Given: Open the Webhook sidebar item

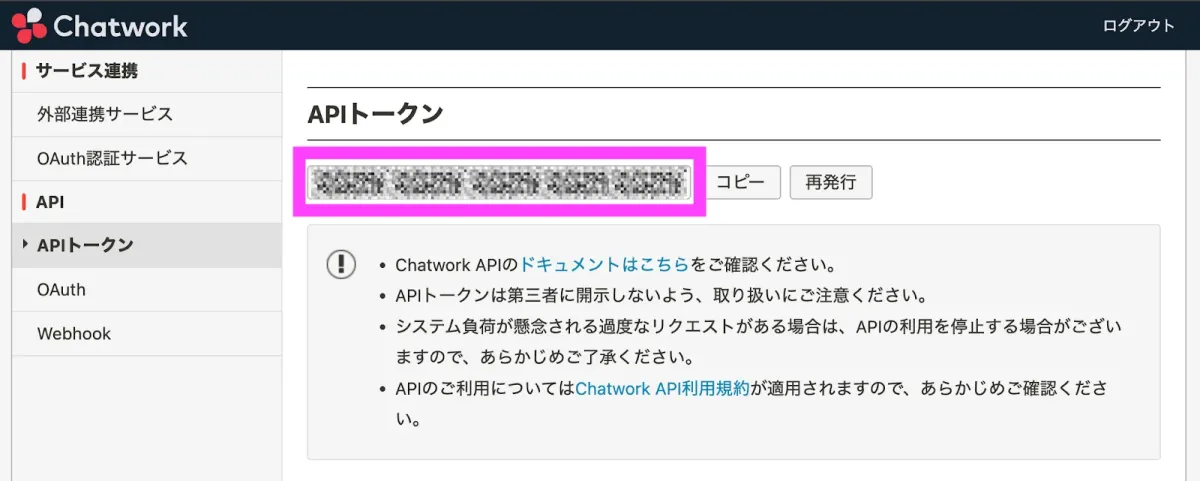Looking at the screenshot, I should [74, 334].
